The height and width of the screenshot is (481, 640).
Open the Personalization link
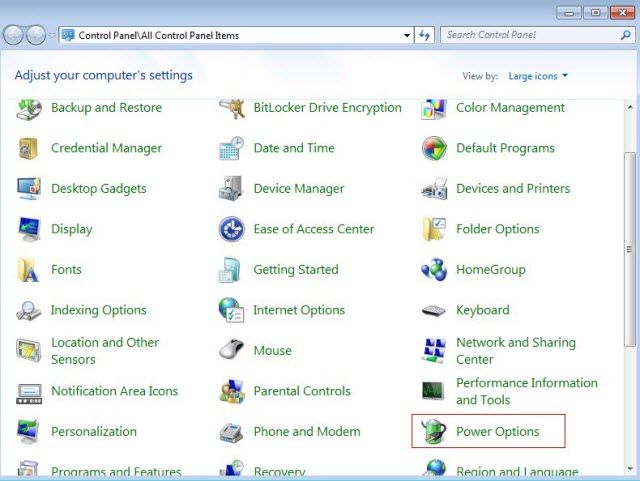[94, 432]
